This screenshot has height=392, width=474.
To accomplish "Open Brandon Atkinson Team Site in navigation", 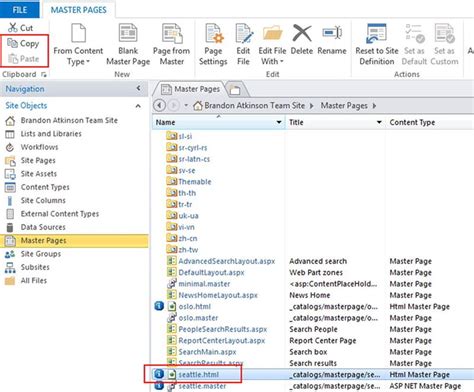I will pyautogui.click(x=69, y=120).
